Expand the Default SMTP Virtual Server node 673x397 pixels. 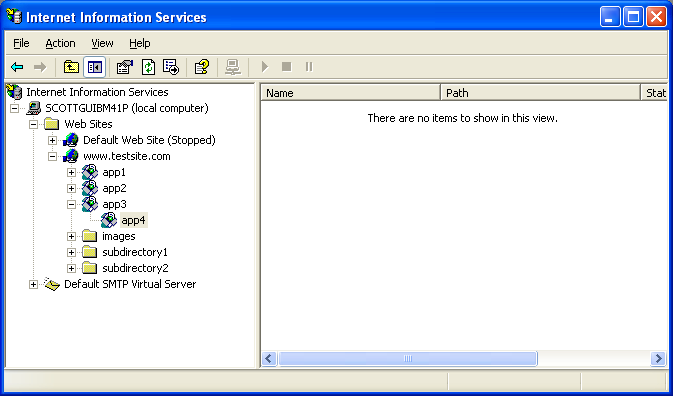click(x=33, y=284)
